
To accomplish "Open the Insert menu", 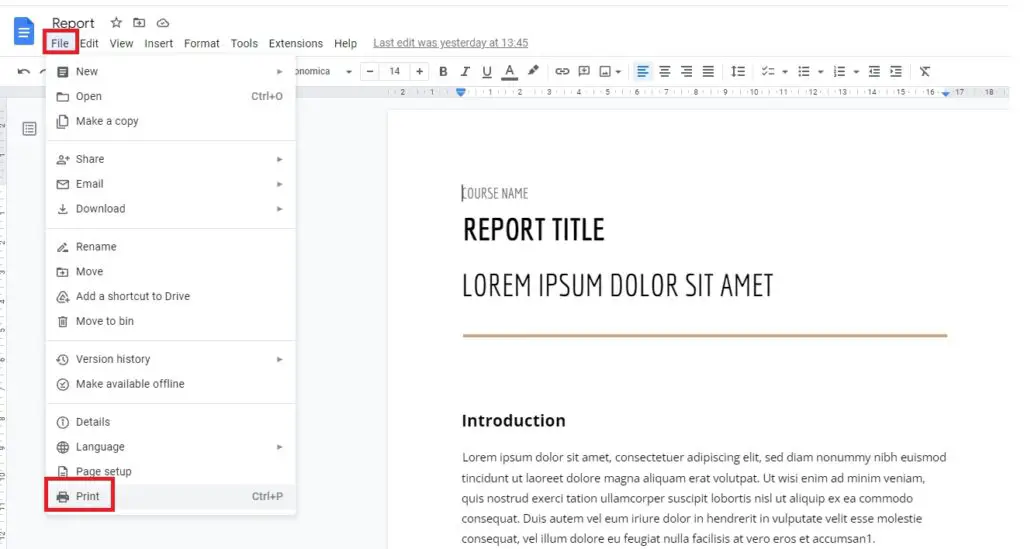I will coord(159,43).
